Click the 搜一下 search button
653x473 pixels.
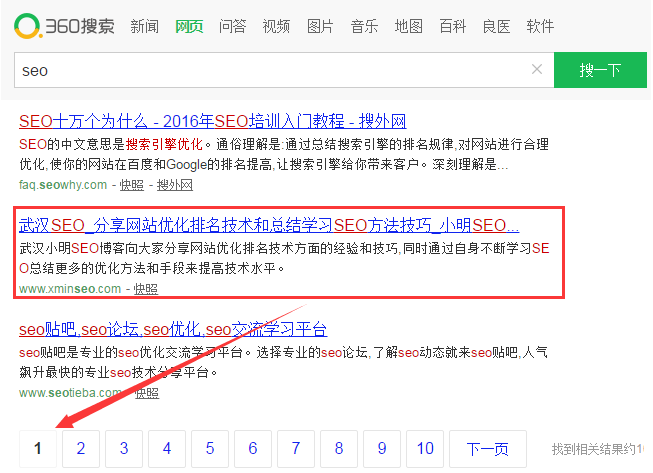(x=600, y=70)
